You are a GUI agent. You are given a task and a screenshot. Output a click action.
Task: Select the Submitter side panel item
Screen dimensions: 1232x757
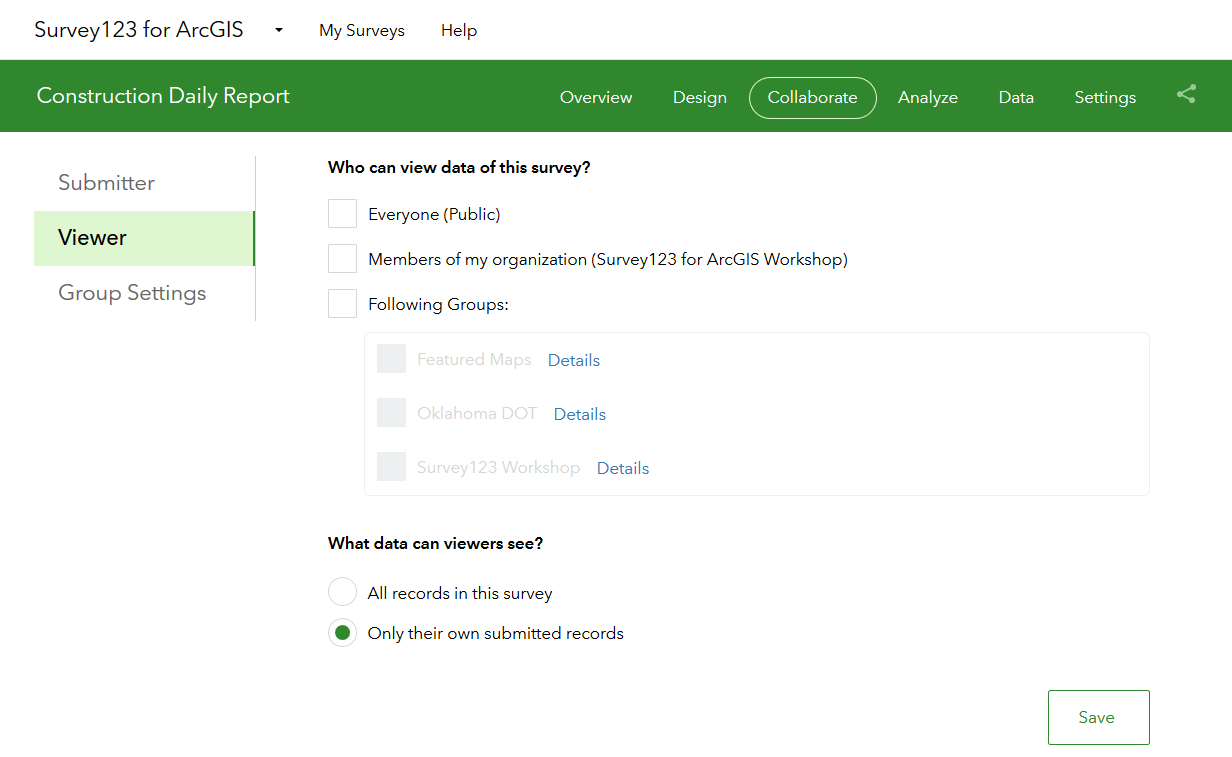point(107,183)
